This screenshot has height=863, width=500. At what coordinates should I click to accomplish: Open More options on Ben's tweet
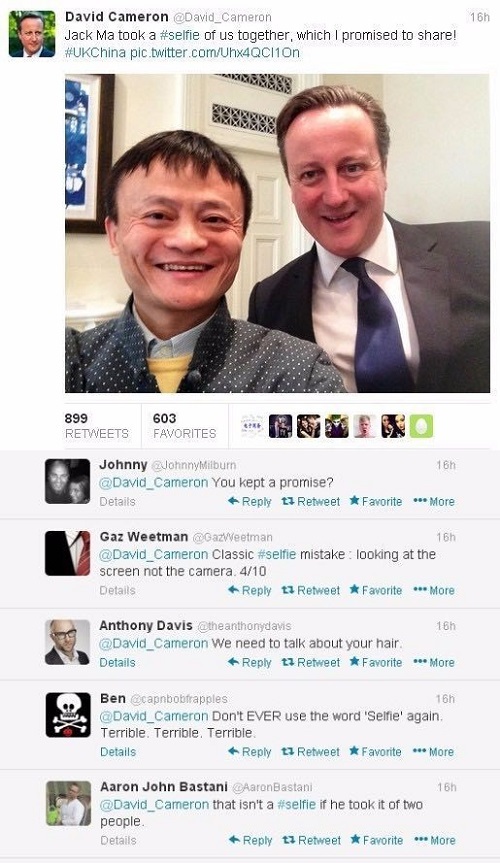coord(434,751)
